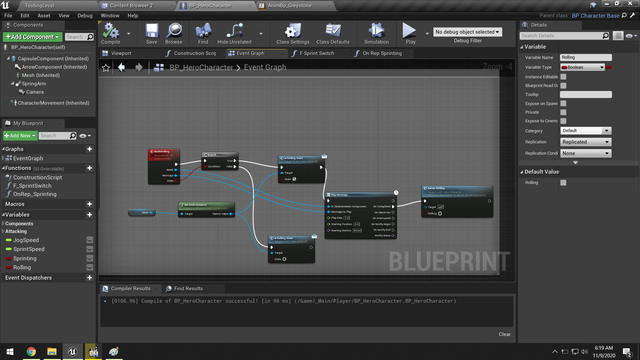Open the Compile options arrow
Viewport: 640px width, 360px height.
click(129, 33)
